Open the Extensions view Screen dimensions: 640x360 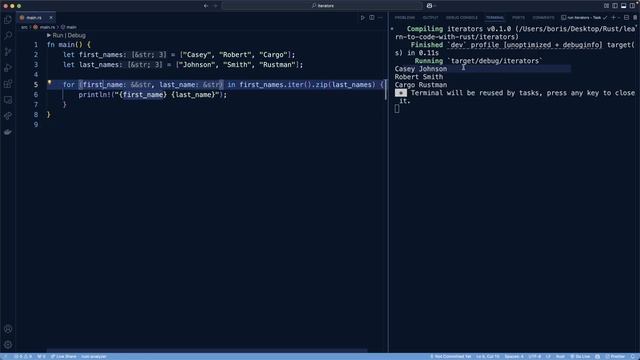(8, 84)
